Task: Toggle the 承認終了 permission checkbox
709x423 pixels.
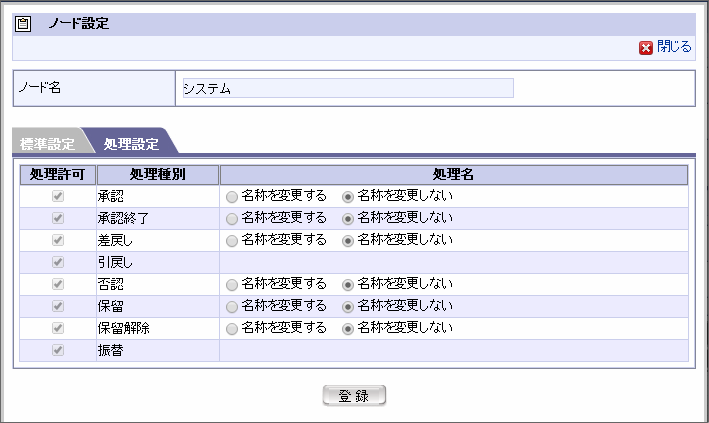Action: click(58, 218)
